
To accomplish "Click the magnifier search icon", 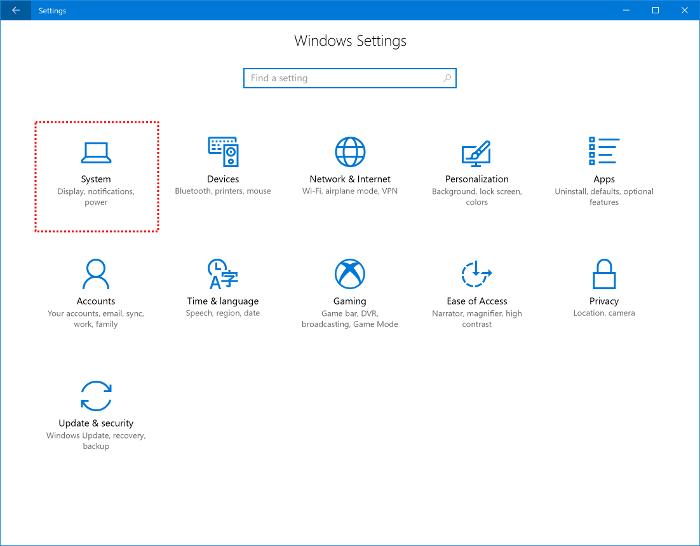I will [446, 78].
